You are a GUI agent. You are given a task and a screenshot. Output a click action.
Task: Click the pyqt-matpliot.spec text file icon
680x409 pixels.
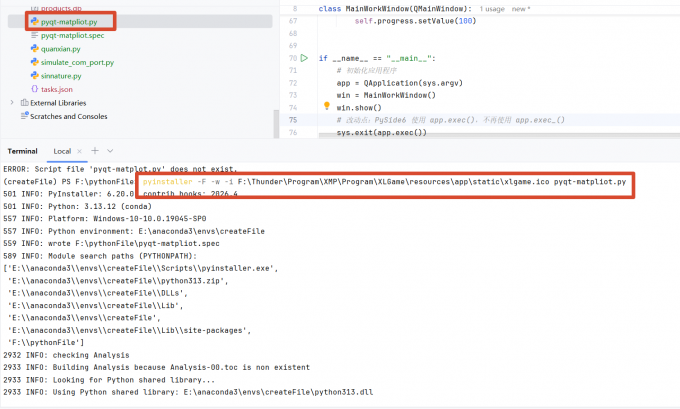click(x=35, y=35)
